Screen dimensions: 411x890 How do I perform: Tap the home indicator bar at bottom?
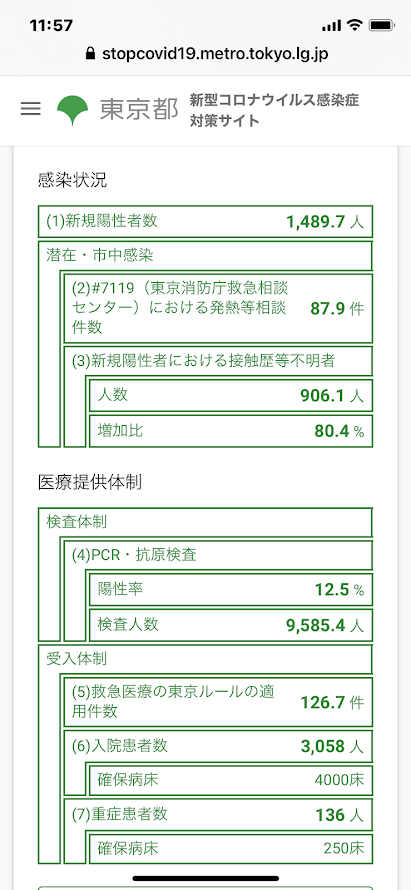tap(206, 878)
